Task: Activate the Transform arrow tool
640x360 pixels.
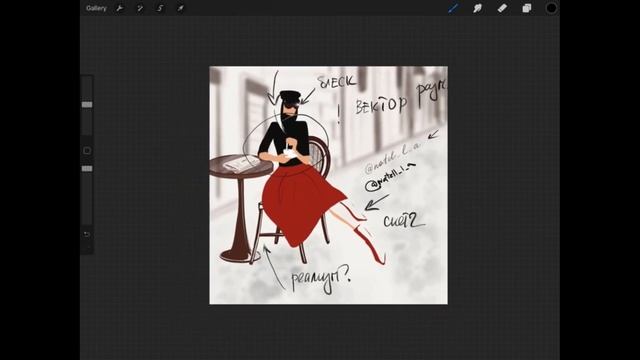Action: coord(180,8)
